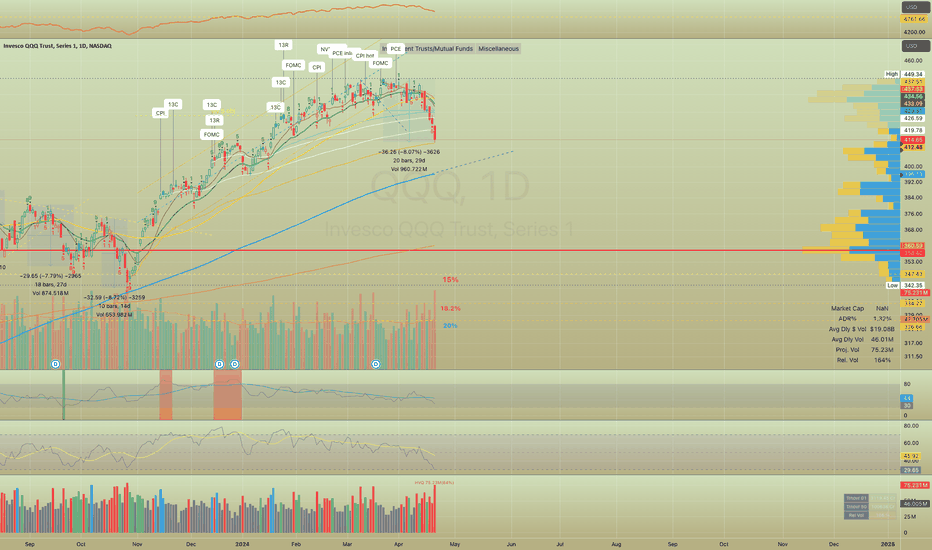
Task: Click the 419.78 price scale label
Action: [913, 130]
